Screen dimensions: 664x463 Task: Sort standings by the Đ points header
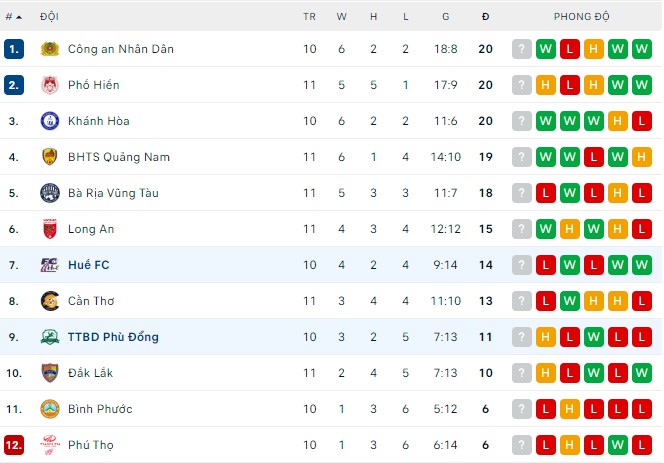click(x=485, y=17)
